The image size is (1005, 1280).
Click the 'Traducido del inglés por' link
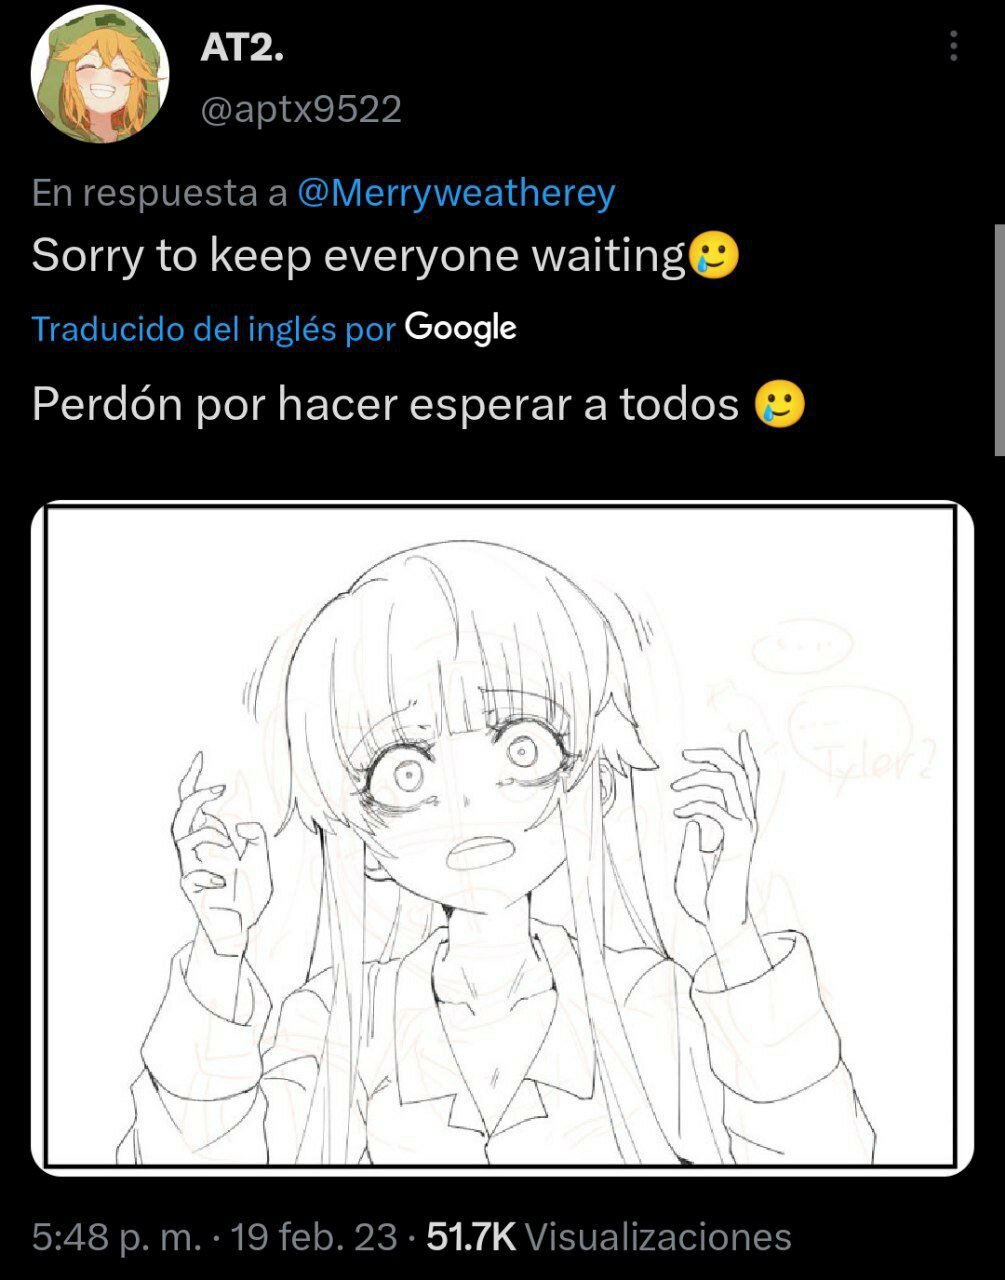[x=214, y=328]
